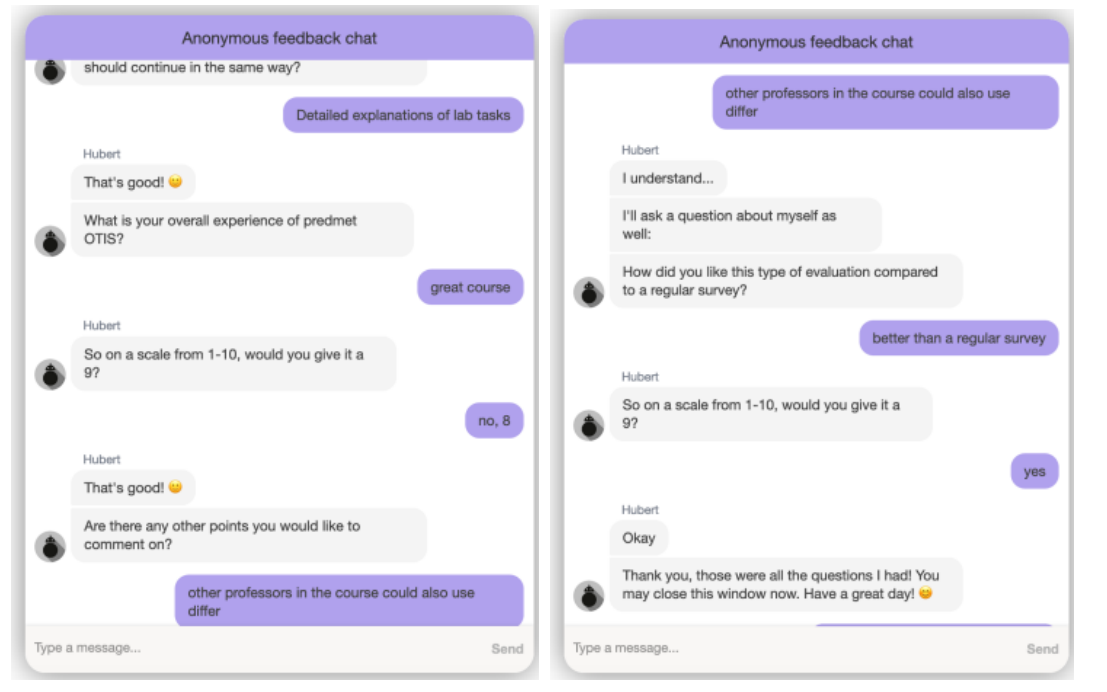The width and height of the screenshot is (1107, 692).
Task: Focus the message input in the left chat
Action: 250,648
